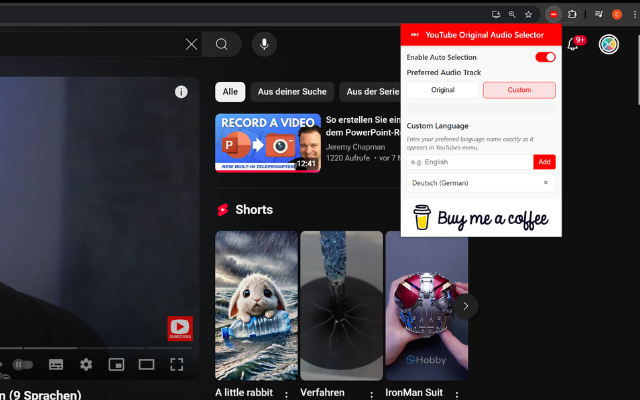Click the red Add button

tap(544, 162)
